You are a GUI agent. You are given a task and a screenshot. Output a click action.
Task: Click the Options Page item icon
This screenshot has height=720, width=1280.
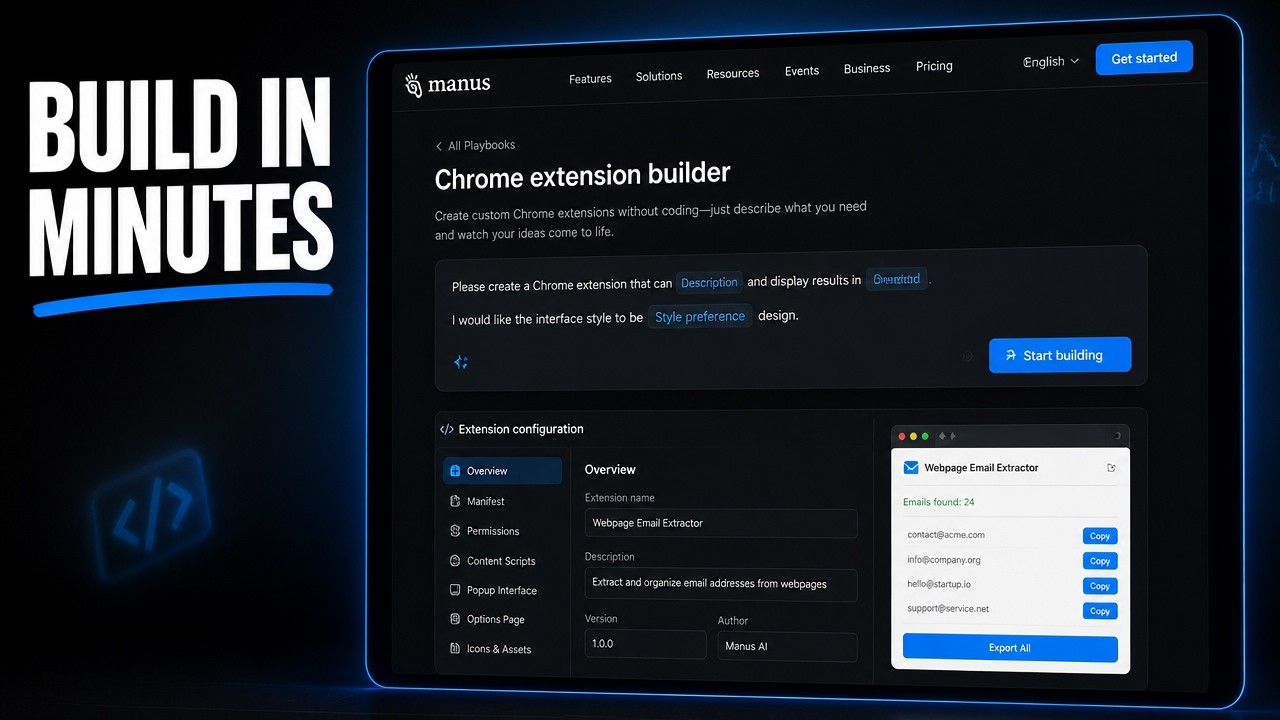(x=455, y=619)
